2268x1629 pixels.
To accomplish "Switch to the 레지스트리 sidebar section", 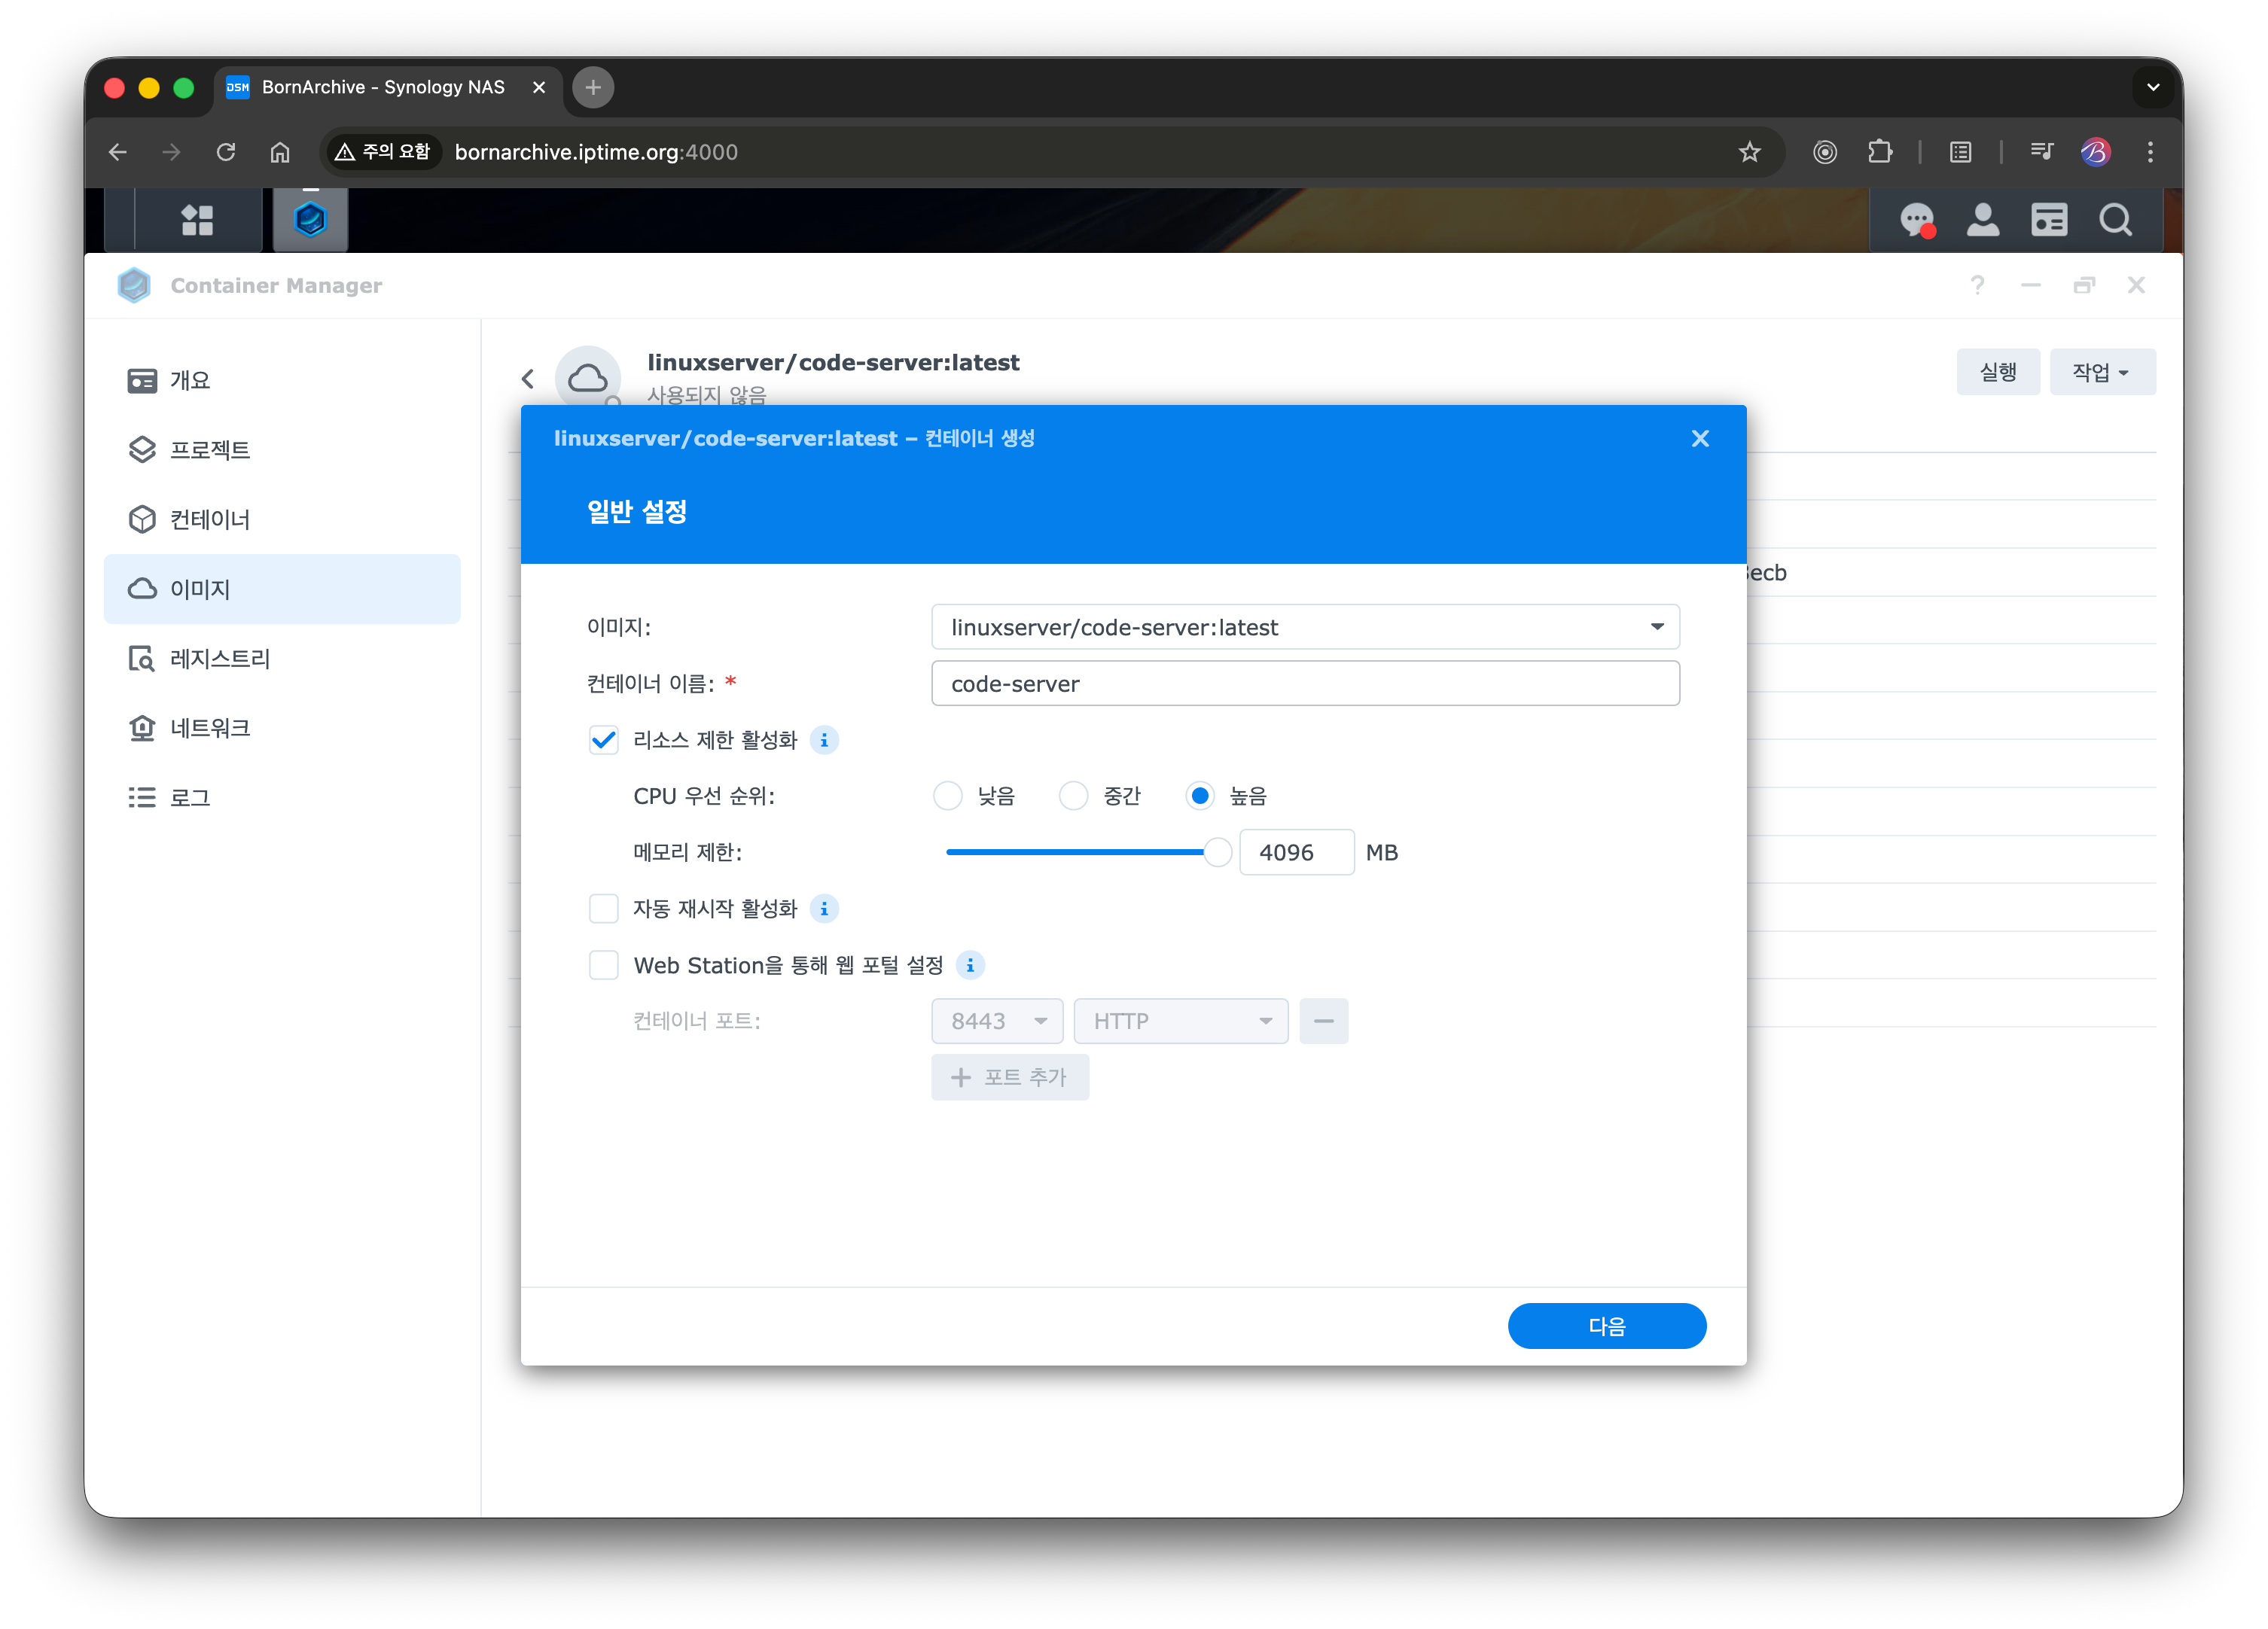I will pos(220,659).
